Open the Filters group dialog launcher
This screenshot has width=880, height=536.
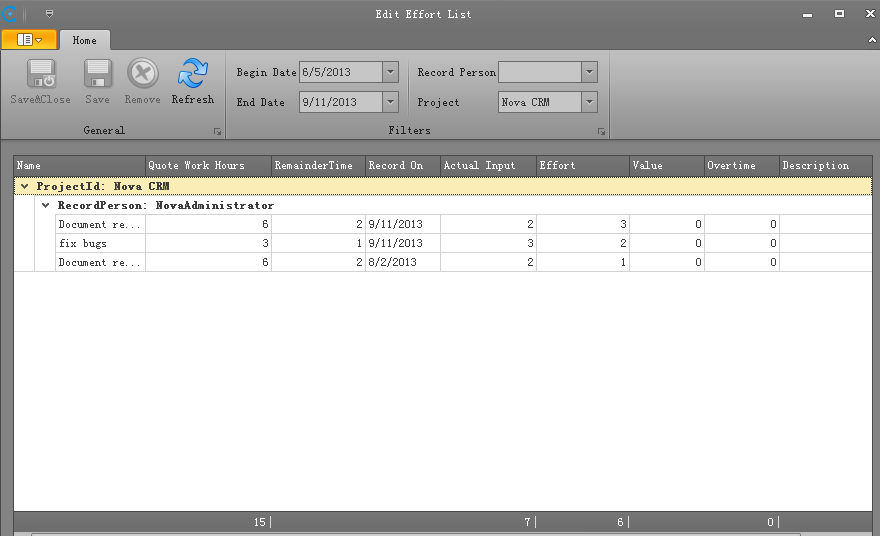tap(601, 132)
